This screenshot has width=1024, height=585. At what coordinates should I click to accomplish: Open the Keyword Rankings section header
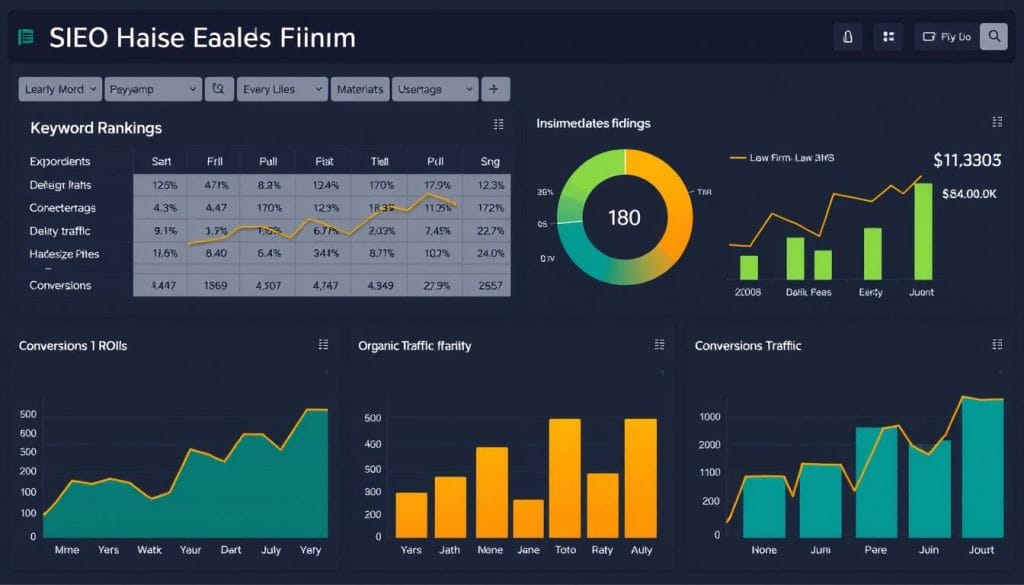pyautogui.click(x=95, y=128)
